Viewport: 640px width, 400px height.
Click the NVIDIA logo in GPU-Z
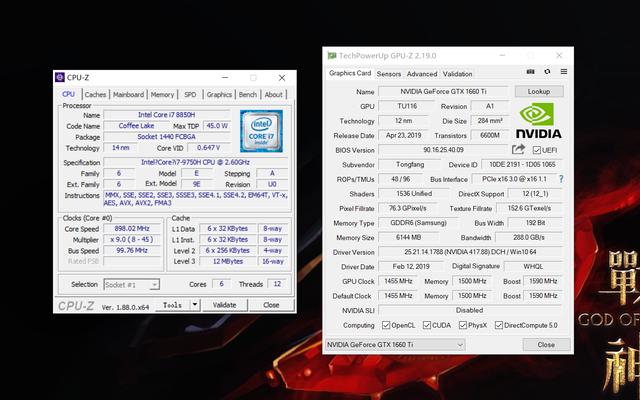click(x=538, y=120)
